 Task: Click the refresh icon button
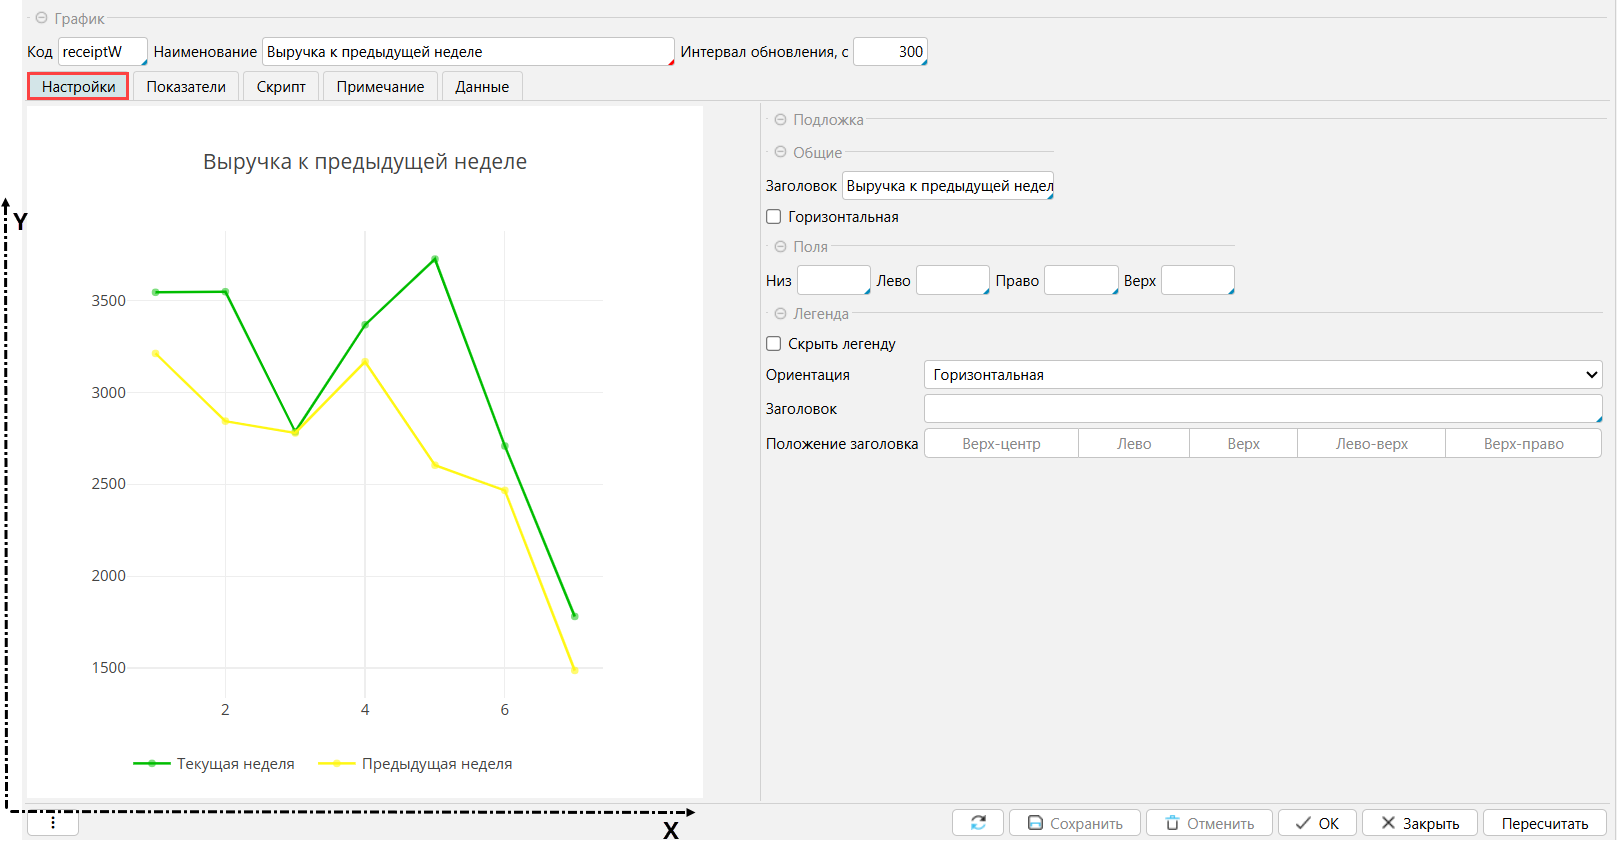click(977, 823)
